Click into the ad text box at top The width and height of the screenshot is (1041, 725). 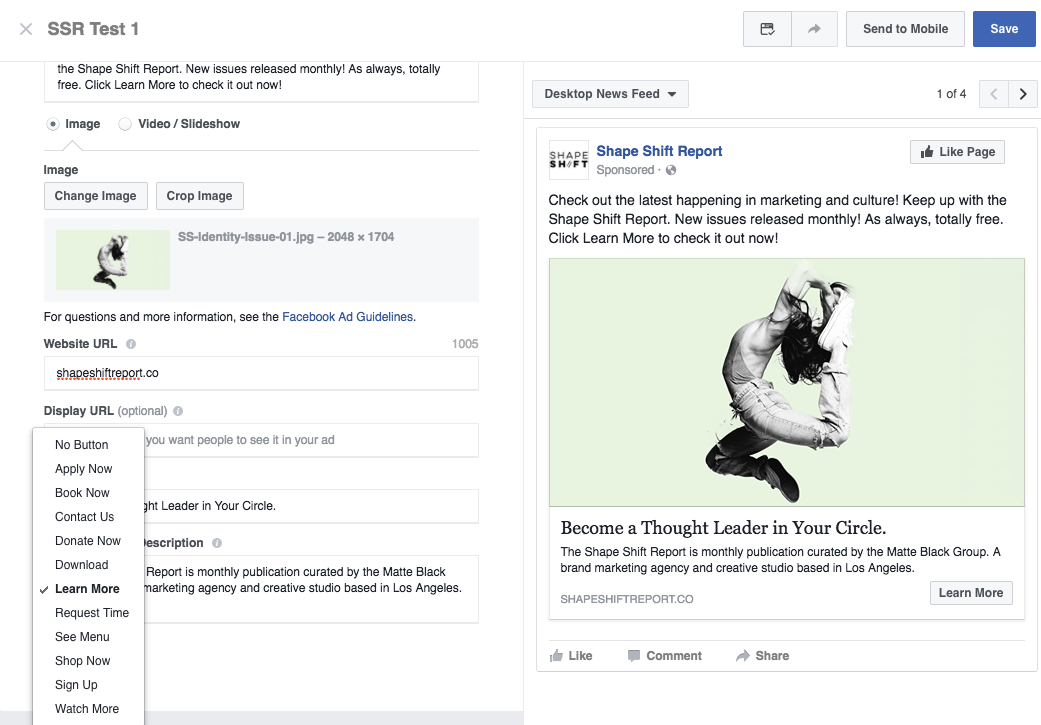tap(261, 82)
